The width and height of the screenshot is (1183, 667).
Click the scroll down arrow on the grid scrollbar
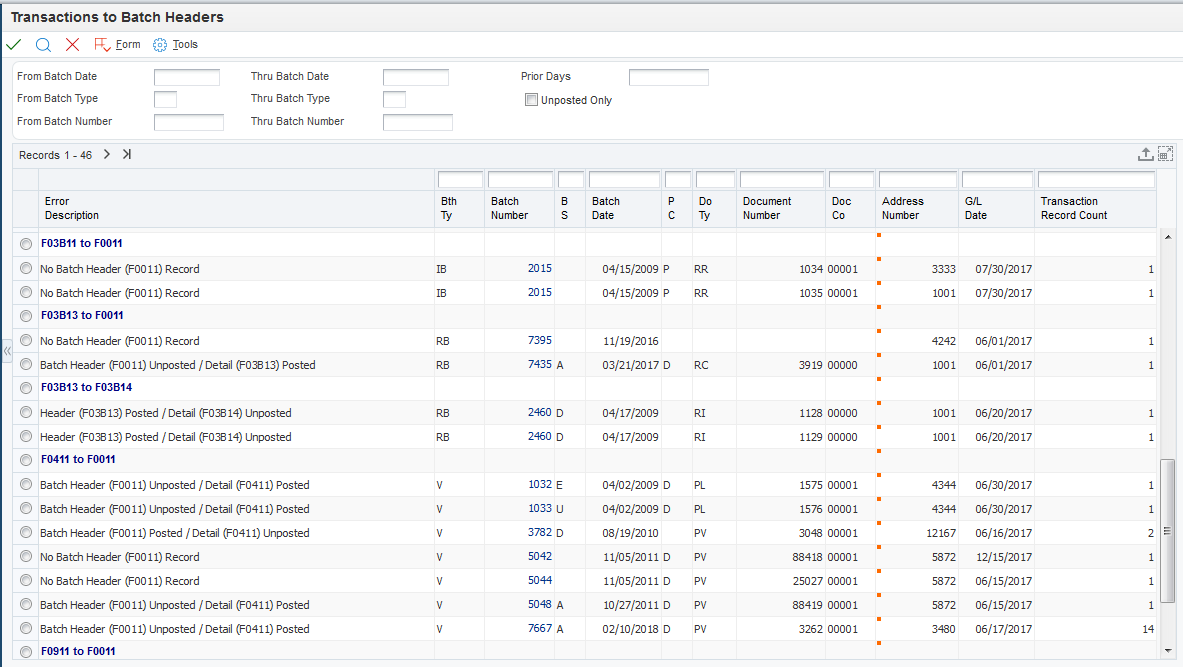click(1169, 650)
